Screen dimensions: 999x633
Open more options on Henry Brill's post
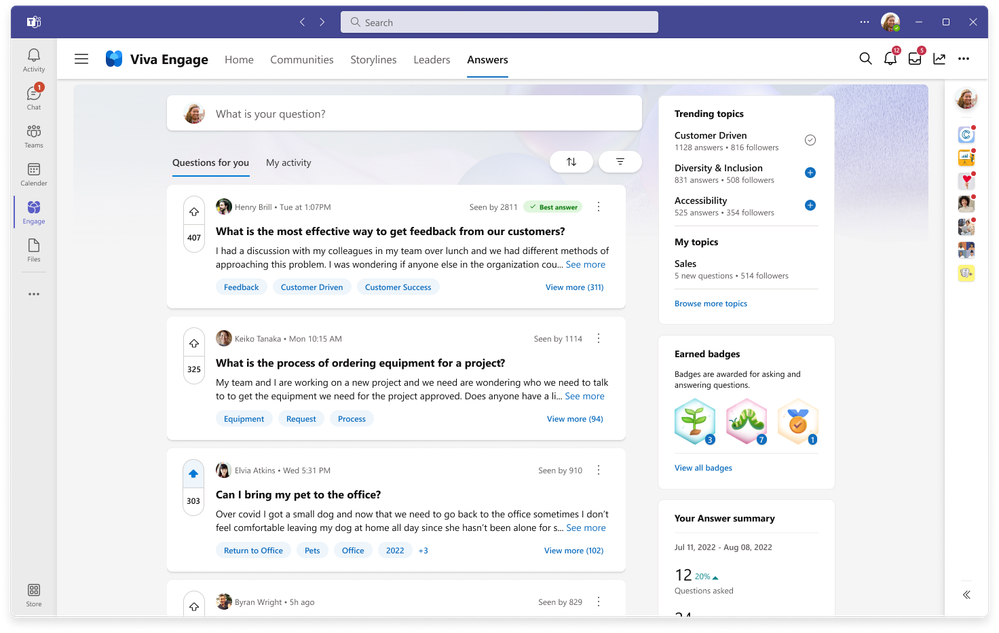(598, 207)
